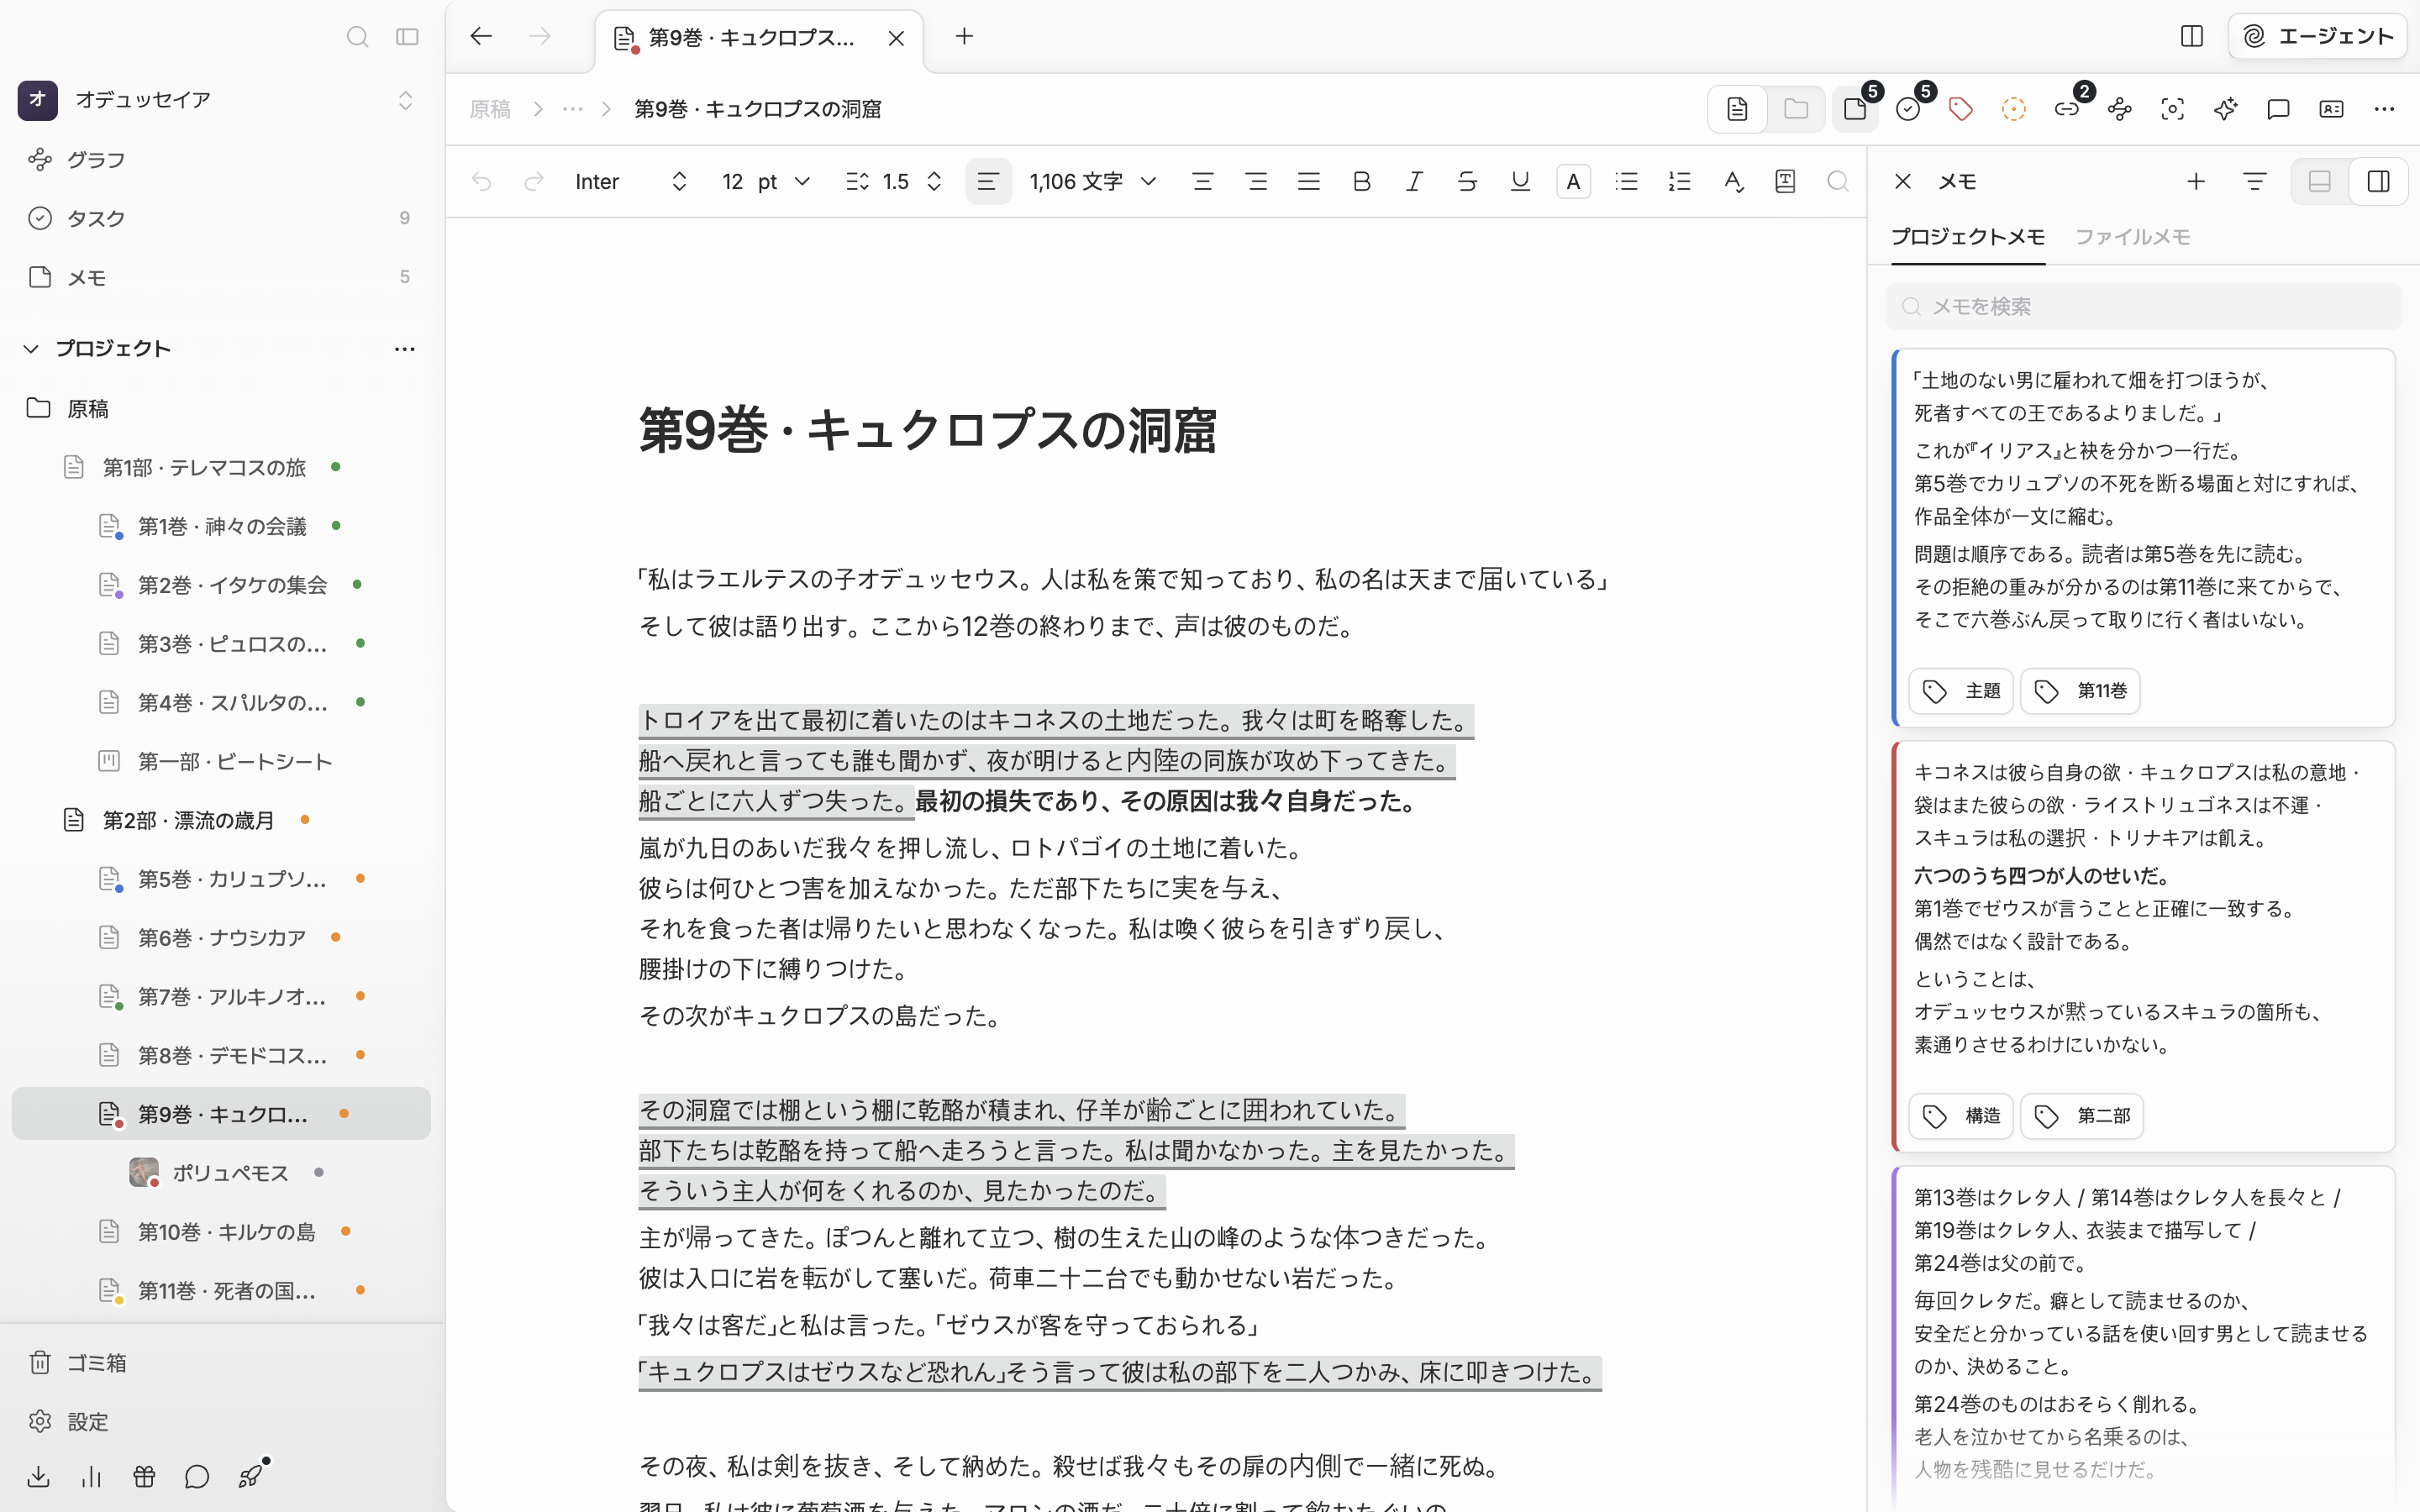Open グラフ in the sidebar
The image size is (2420, 1512).
221,160
